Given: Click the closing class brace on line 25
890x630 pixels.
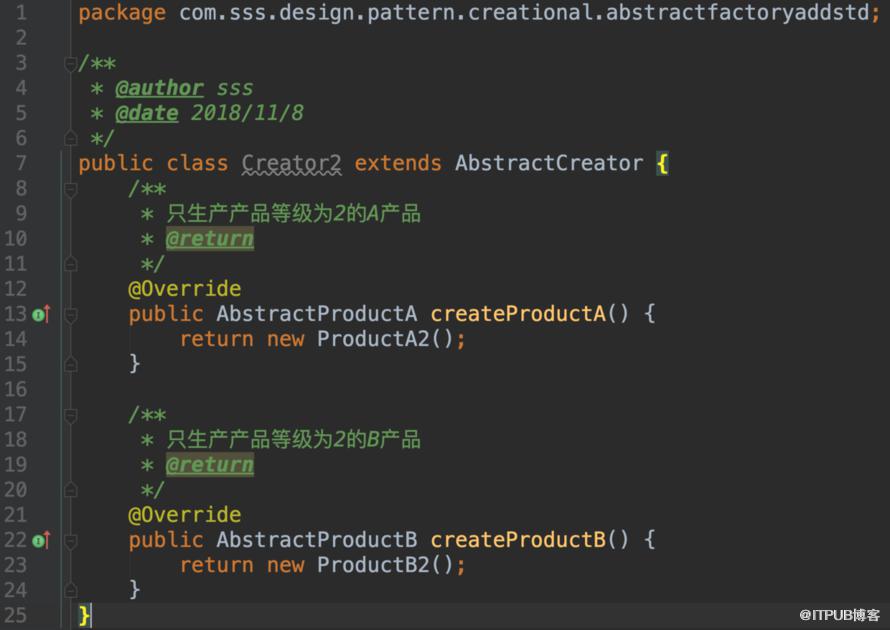Looking at the screenshot, I should [84, 616].
